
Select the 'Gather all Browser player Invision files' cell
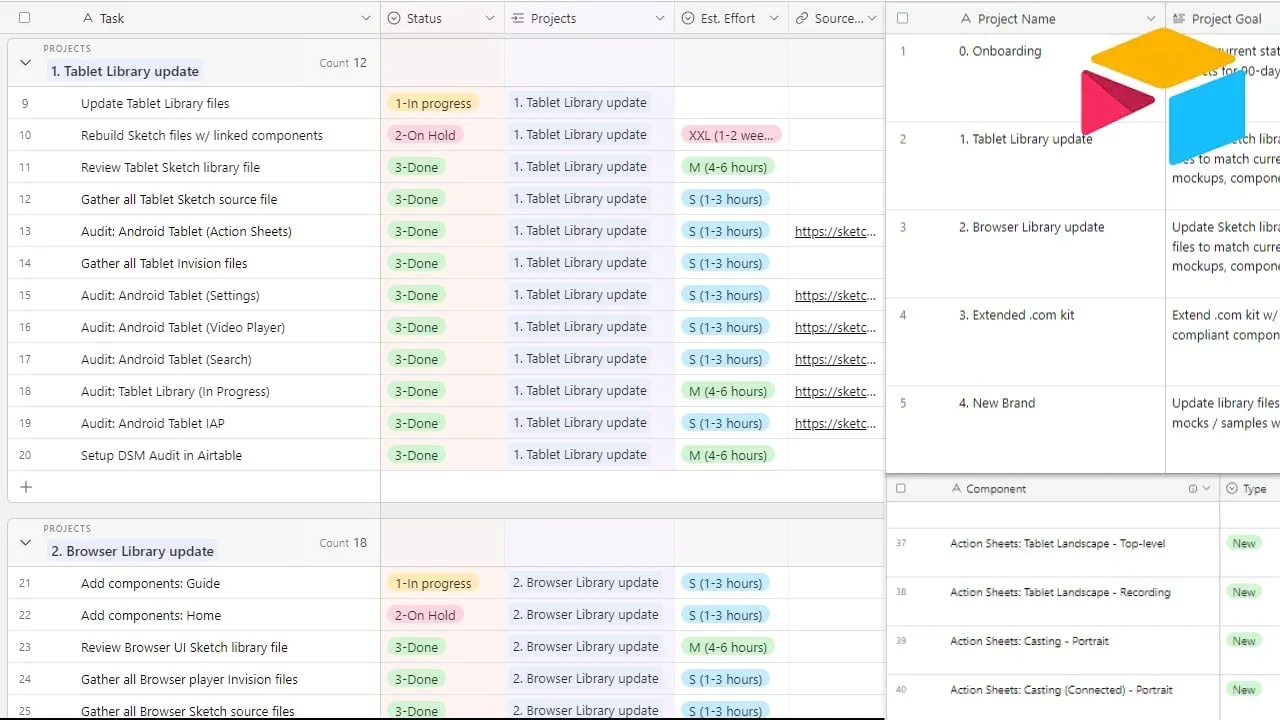pyautogui.click(x=194, y=679)
